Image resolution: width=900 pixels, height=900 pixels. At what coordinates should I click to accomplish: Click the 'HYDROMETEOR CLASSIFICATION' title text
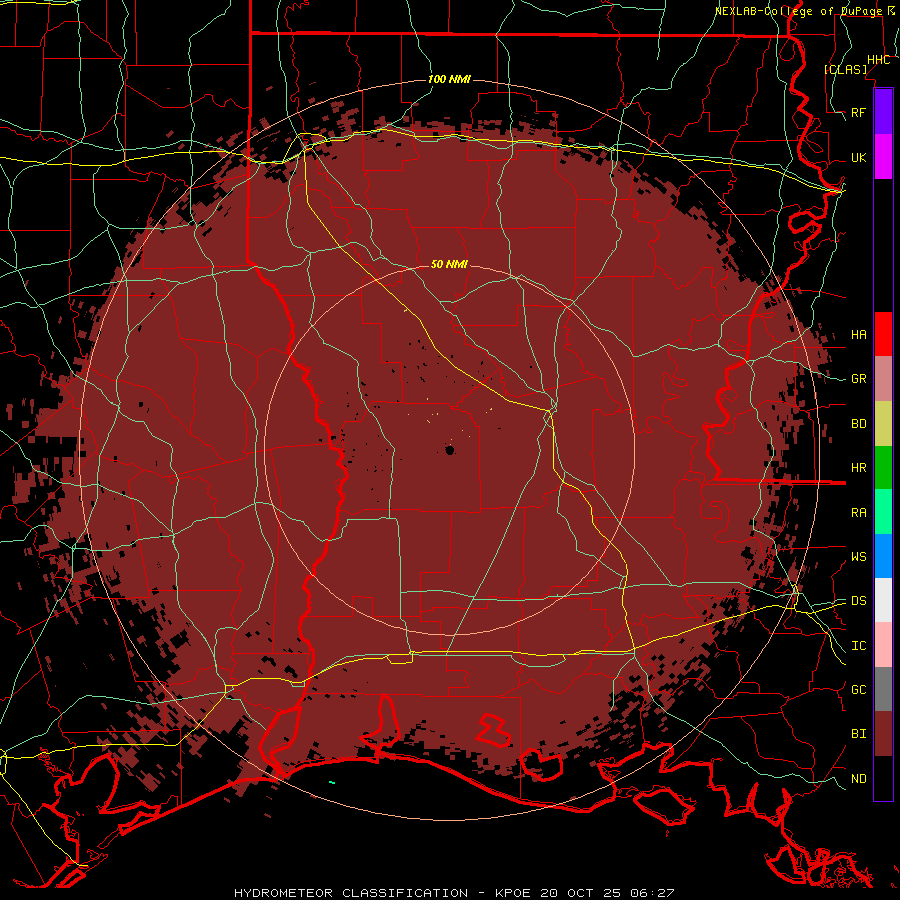(351, 893)
